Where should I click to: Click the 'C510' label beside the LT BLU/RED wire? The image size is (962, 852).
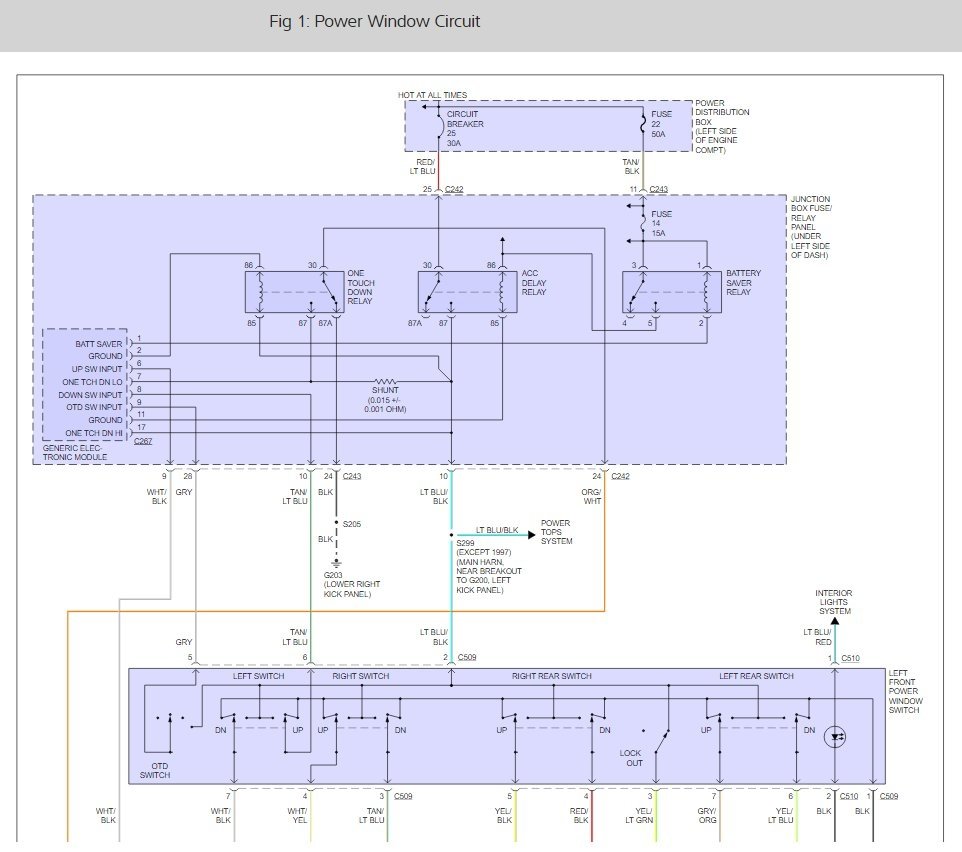pyautogui.click(x=850, y=658)
